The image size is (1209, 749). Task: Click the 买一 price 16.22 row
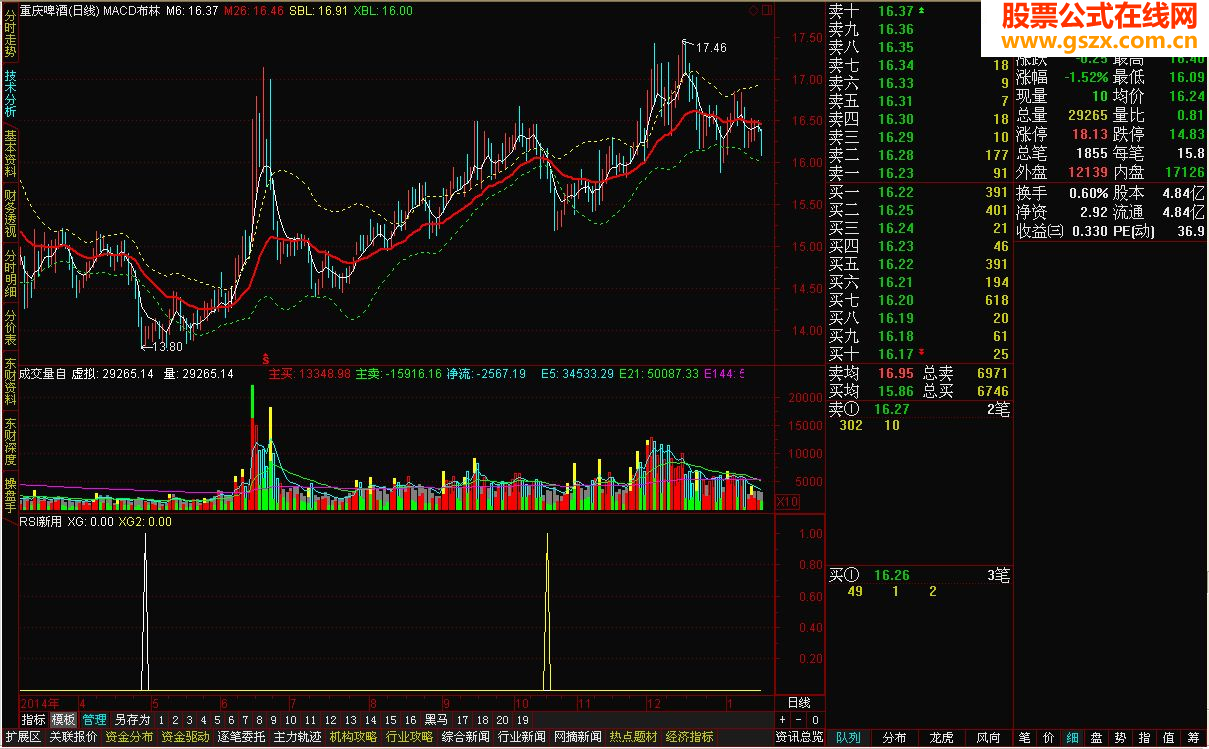click(x=919, y=192)
